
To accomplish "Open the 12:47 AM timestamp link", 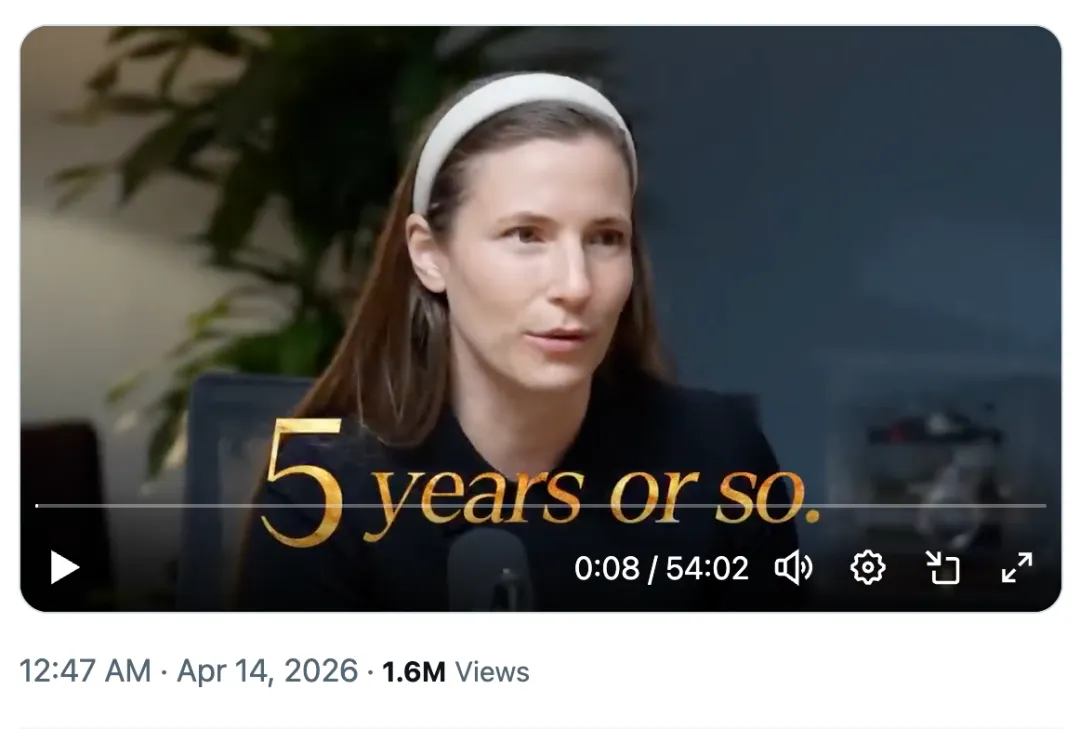I will 85,671.
